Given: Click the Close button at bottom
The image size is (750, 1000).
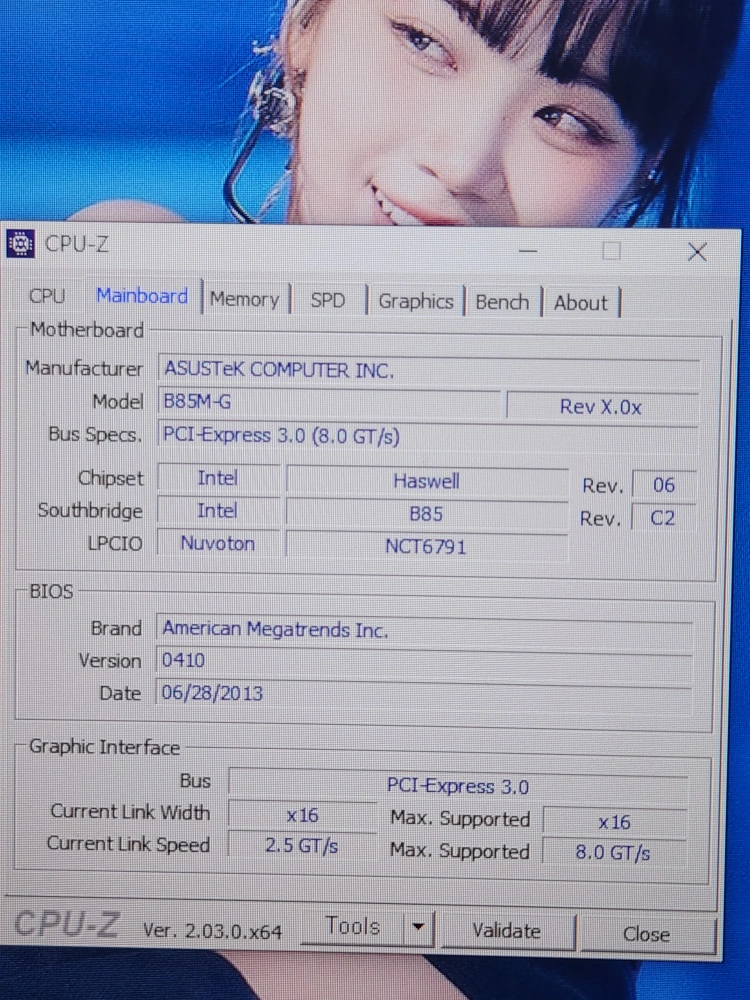Looking at the screenshot, I should coord(646,934).
